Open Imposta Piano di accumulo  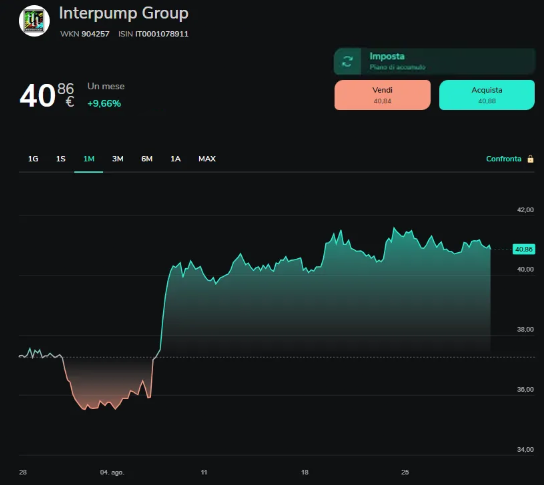point(434,61)
